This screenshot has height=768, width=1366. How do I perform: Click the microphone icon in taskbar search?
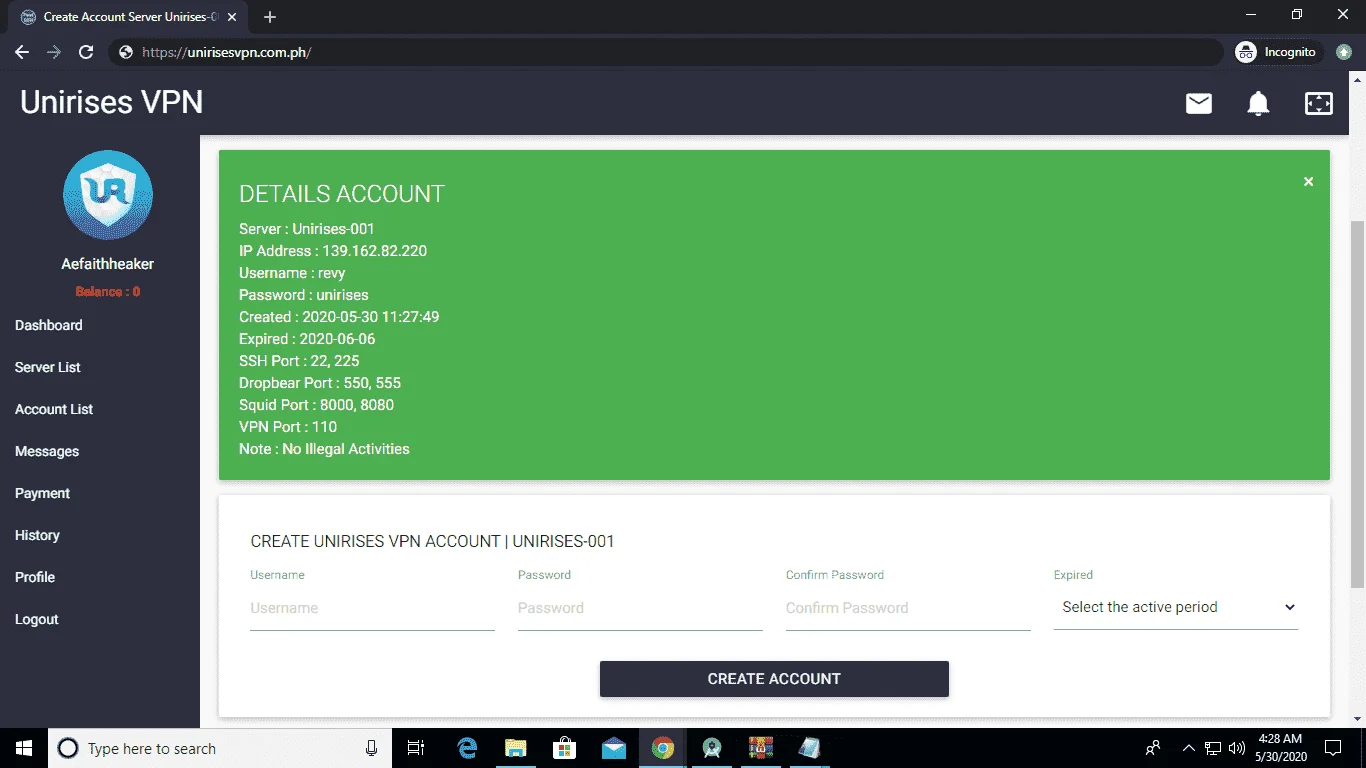pyautogui.click(x=372, y=748)
